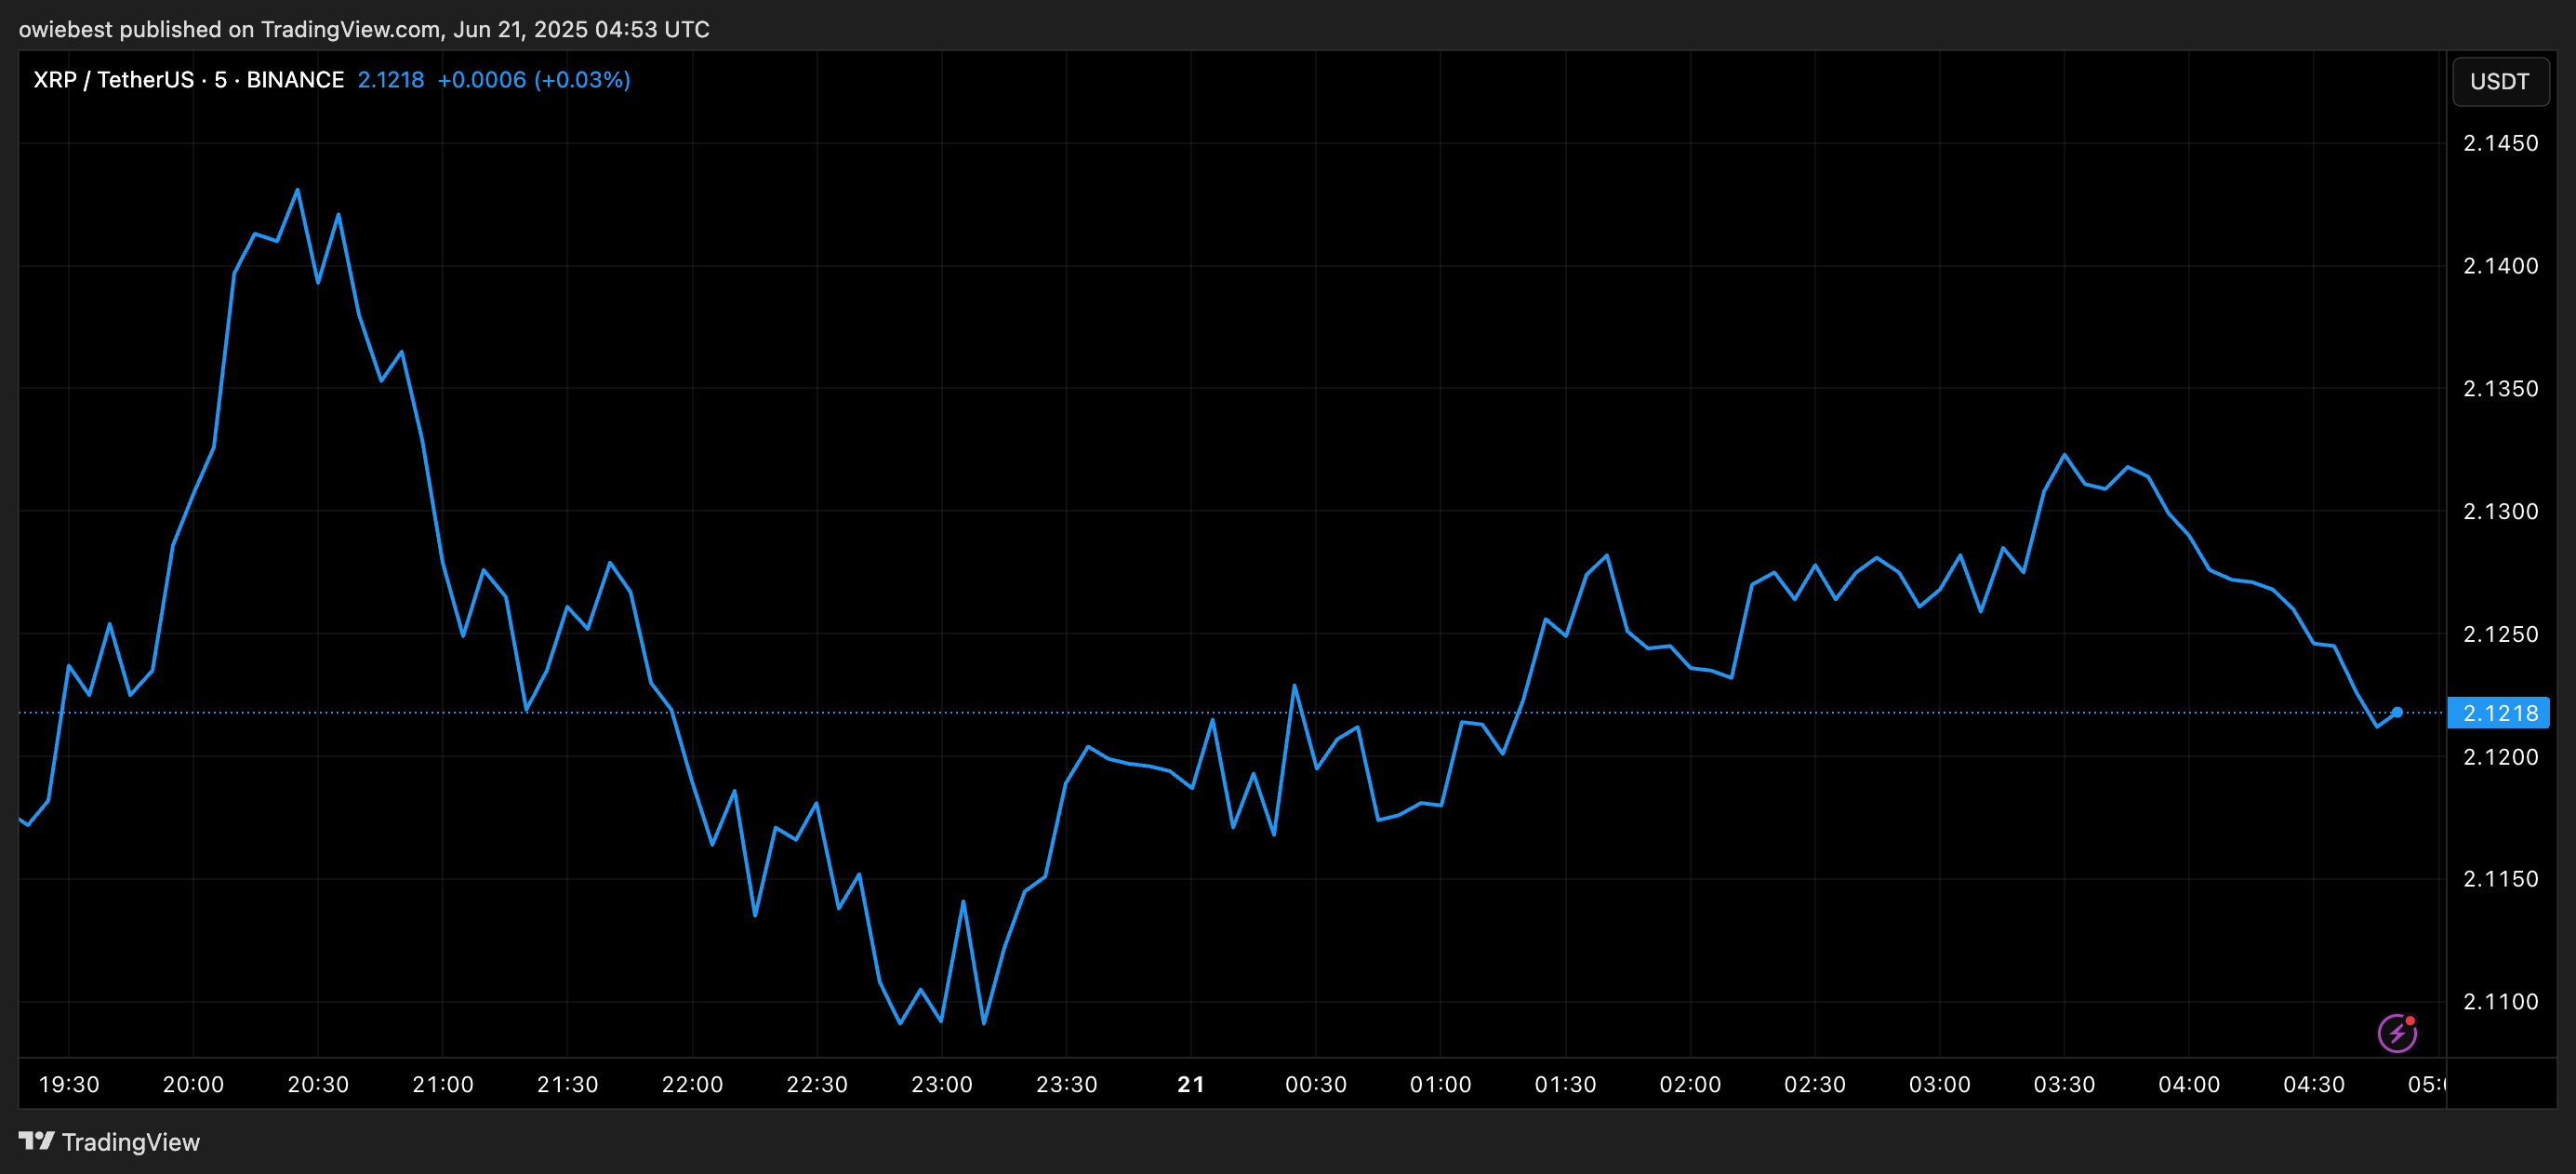
Task: Open the USDT currency button
Action: (2500, 81)
